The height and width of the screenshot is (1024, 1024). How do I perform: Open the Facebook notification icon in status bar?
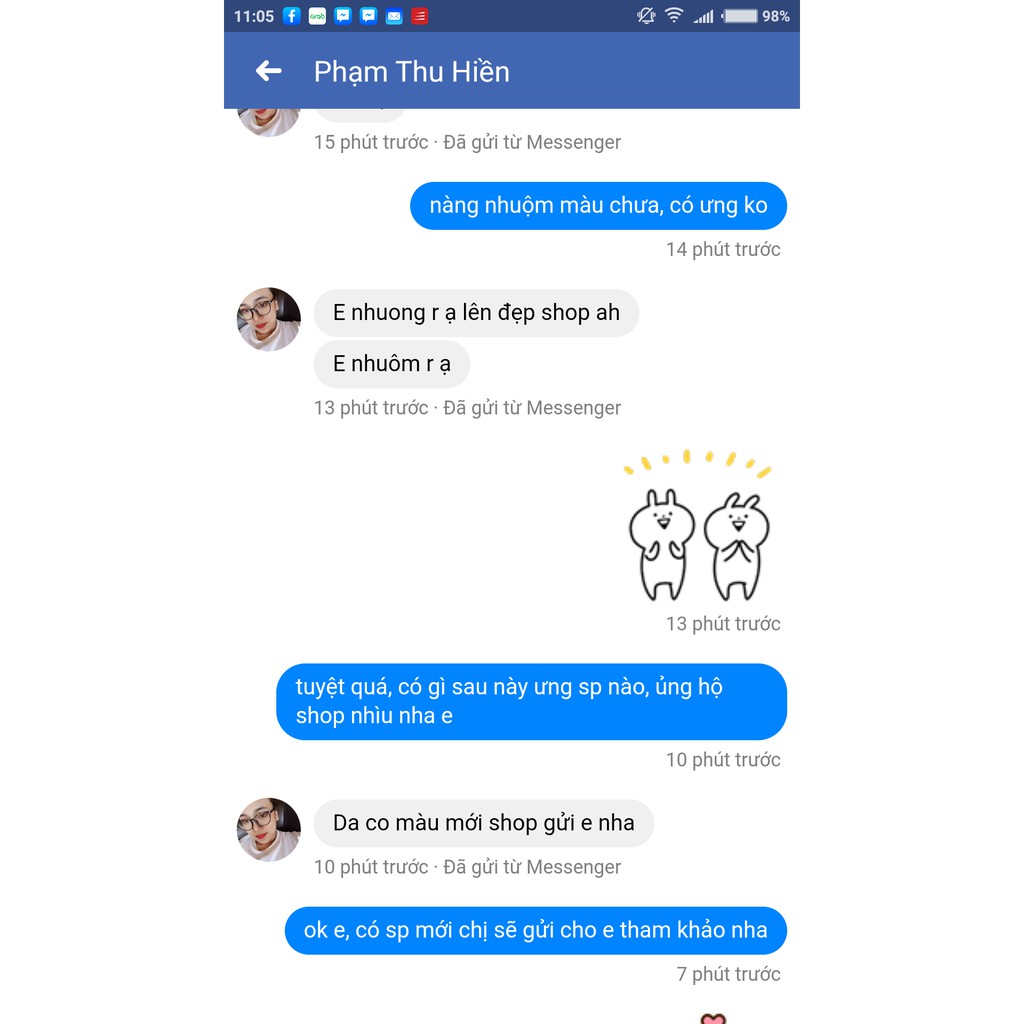click(x=291, y=16)
